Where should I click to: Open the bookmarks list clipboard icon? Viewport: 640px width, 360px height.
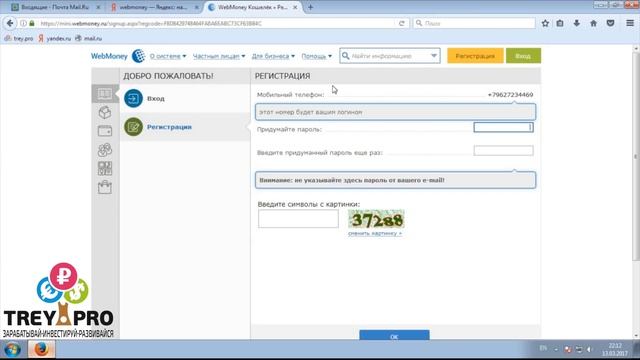[x=560, y=23]
